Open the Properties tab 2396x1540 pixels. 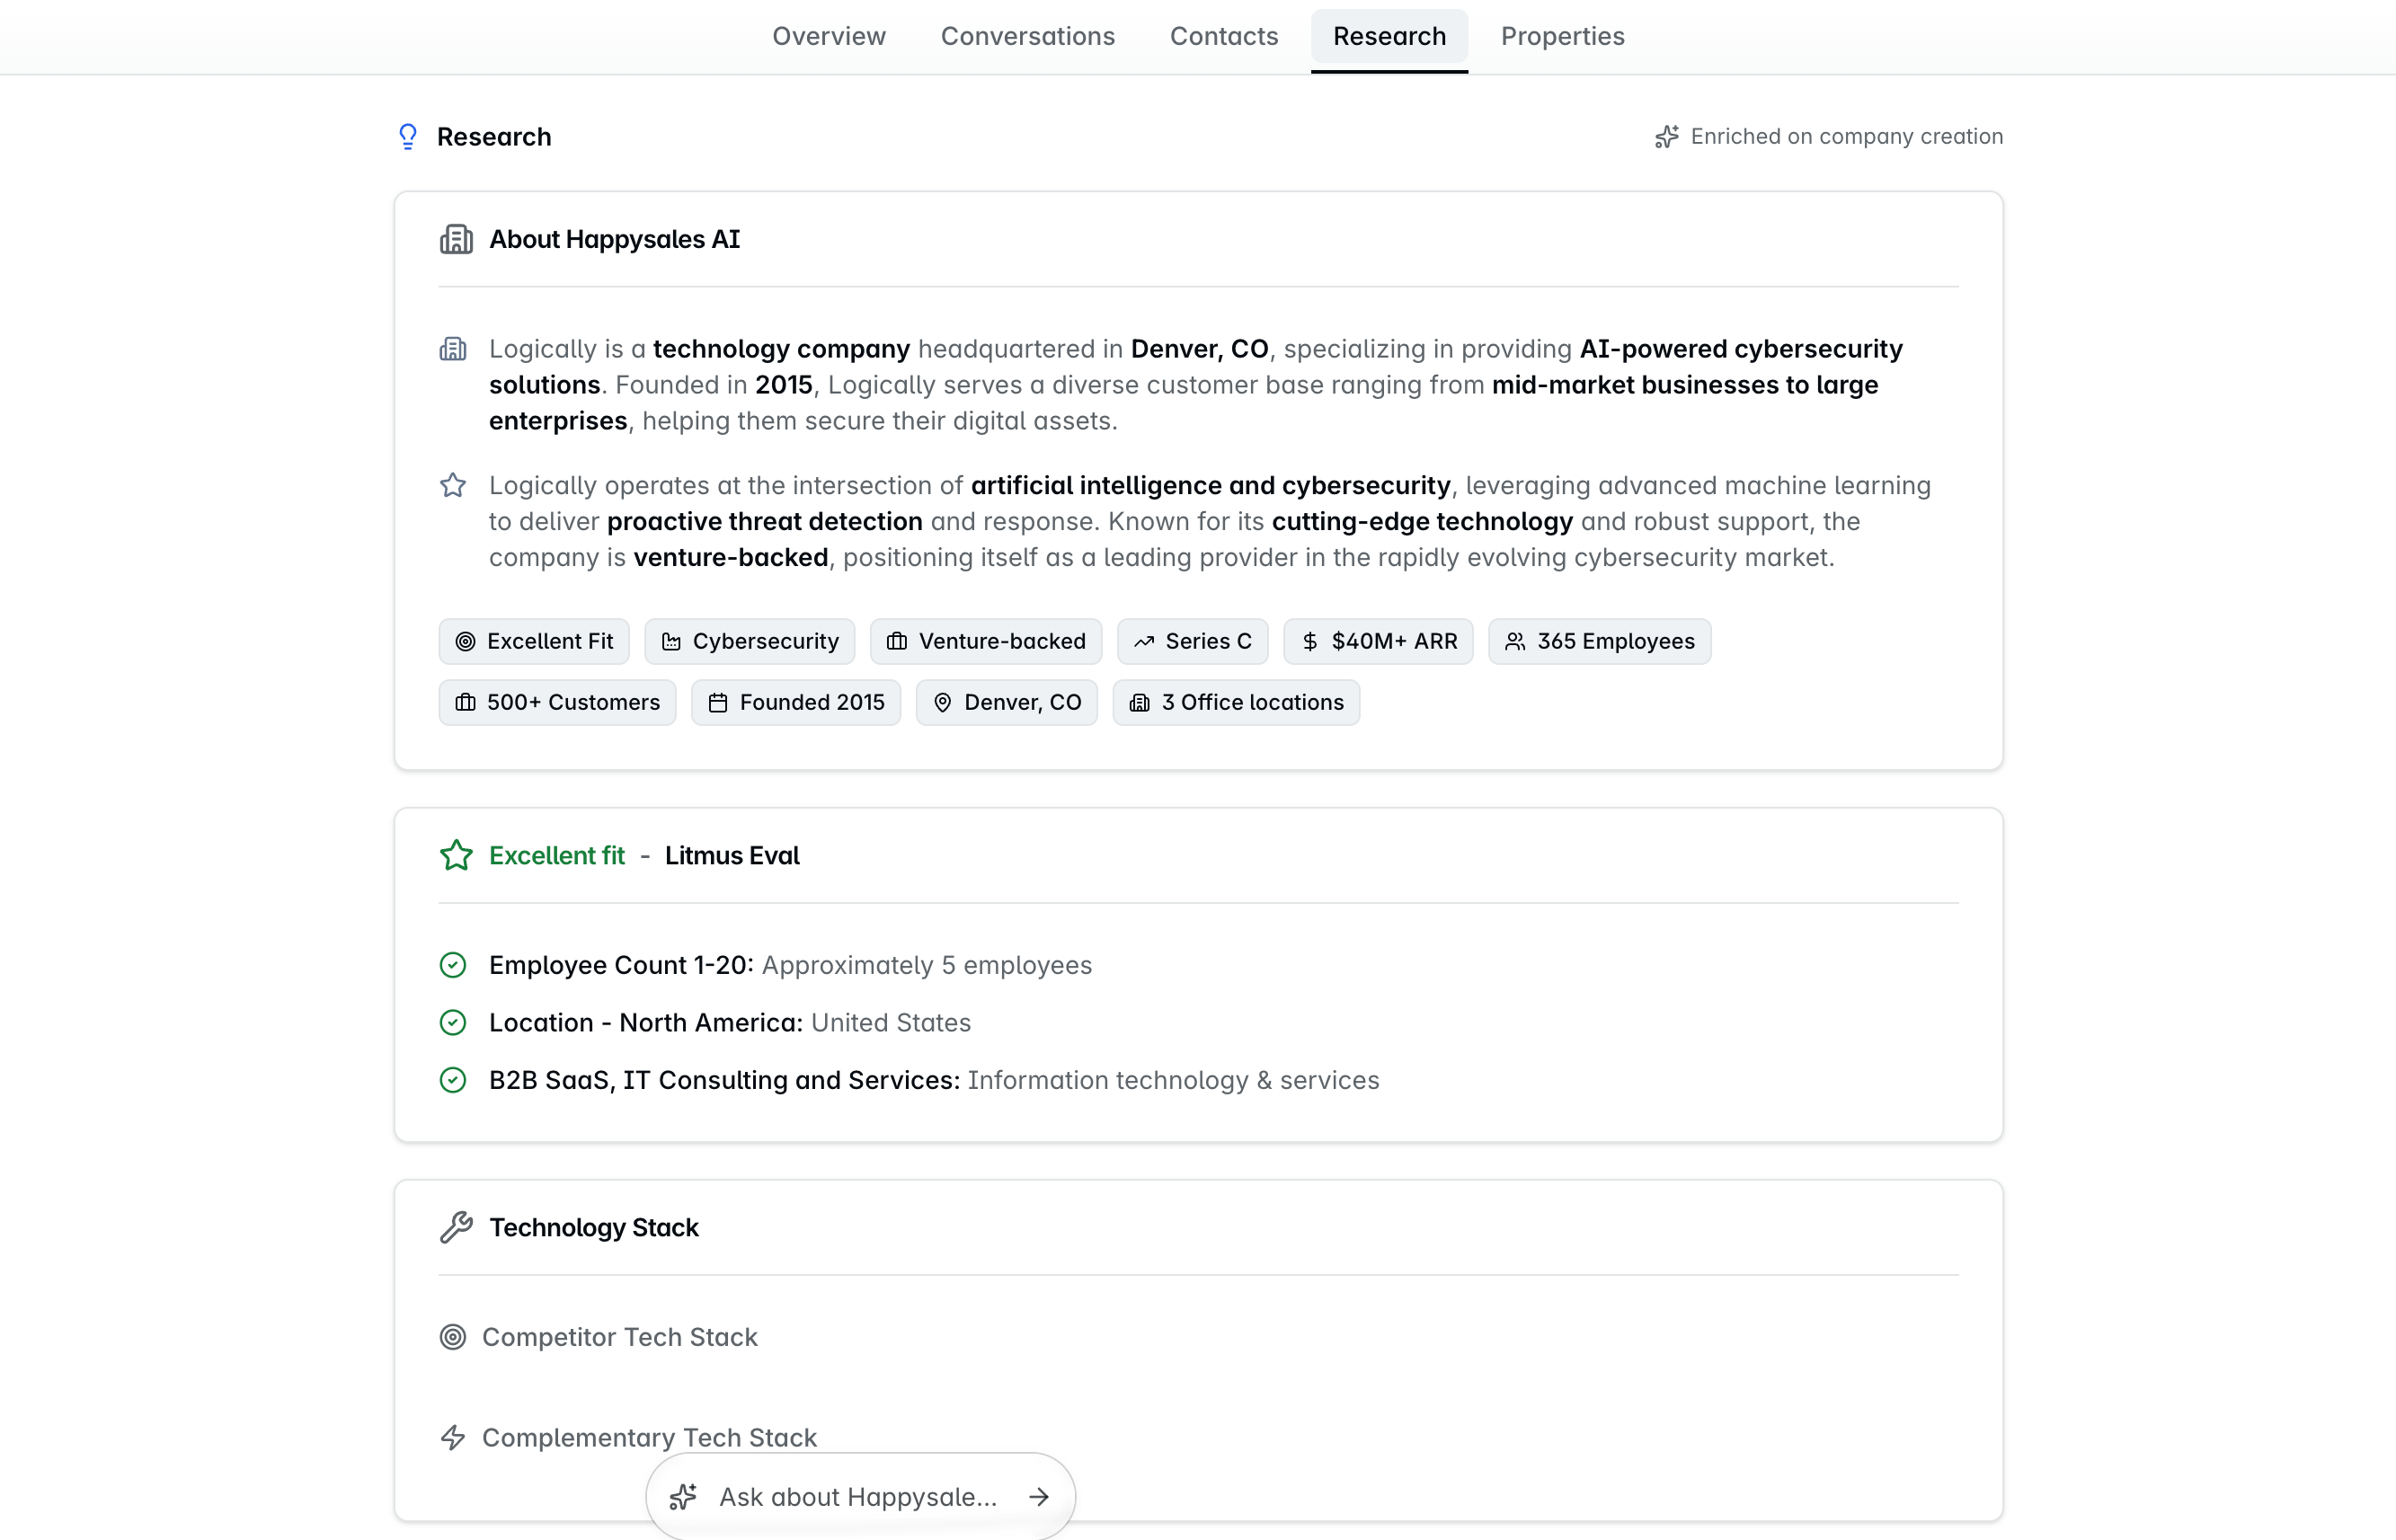[x=1562, y=37]
